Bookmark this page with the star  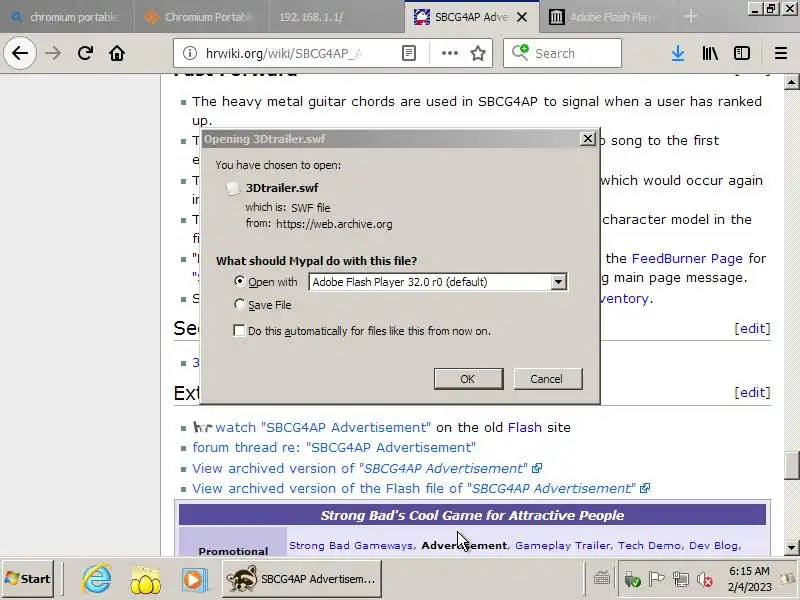(478, 53)
